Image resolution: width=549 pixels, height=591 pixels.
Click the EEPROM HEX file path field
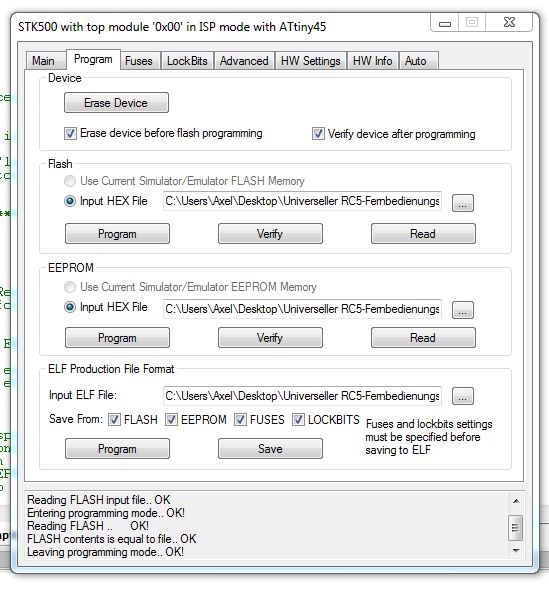pos(302,309)
